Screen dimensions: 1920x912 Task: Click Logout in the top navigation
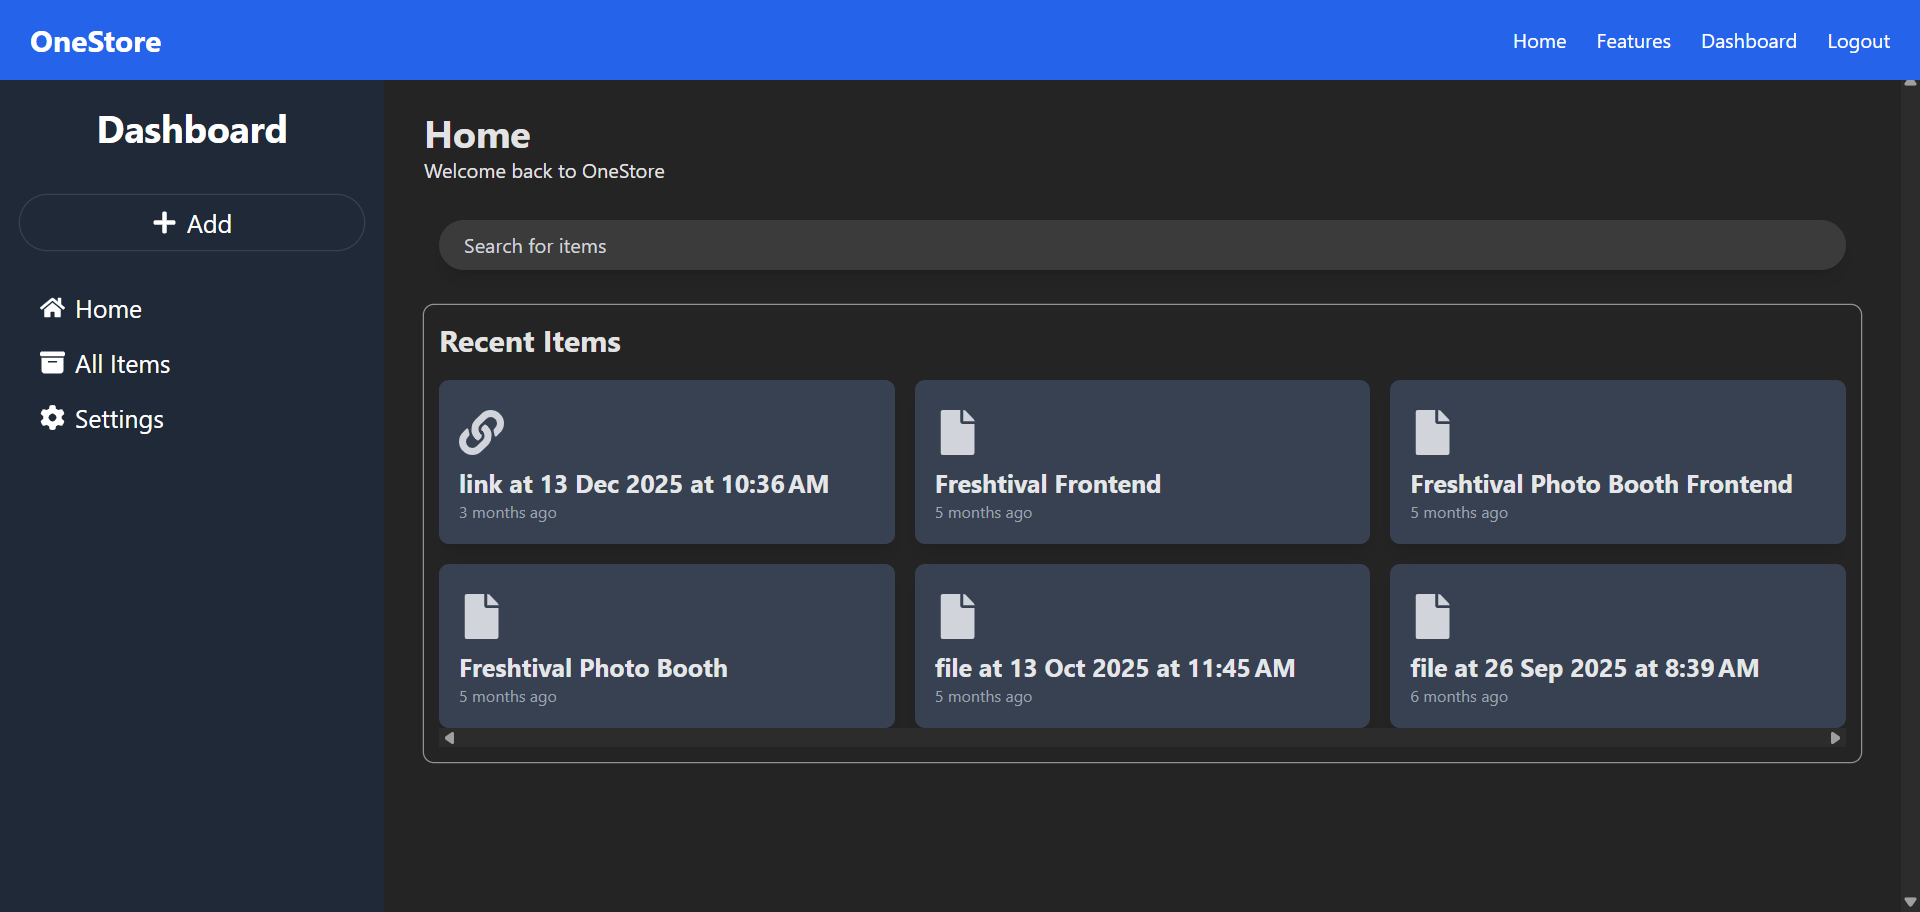[x=1858, y=41]
